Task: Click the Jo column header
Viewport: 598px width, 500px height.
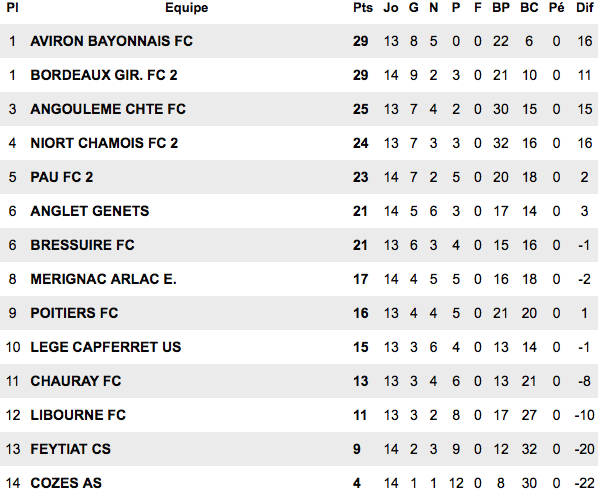Action: pyautogui.click(x=391, y=8)
